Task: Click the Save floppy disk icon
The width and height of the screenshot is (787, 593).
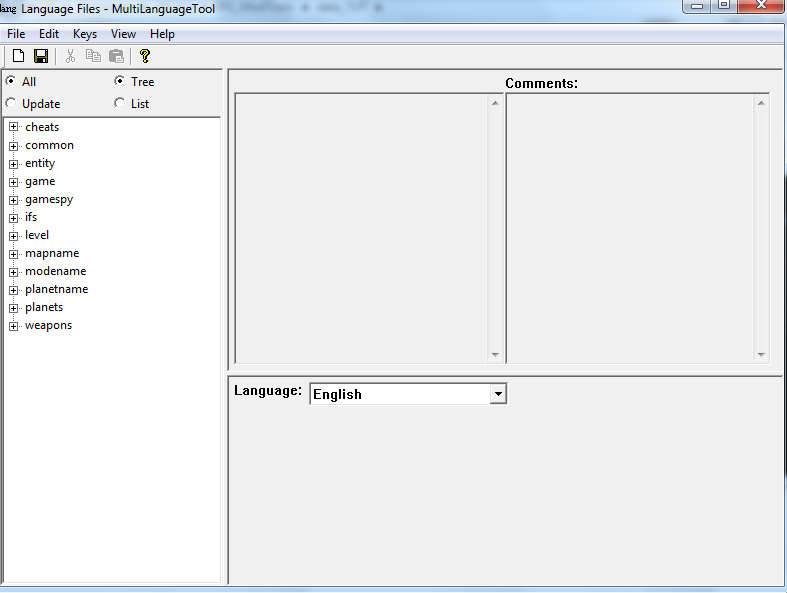Action: (41, 56)
